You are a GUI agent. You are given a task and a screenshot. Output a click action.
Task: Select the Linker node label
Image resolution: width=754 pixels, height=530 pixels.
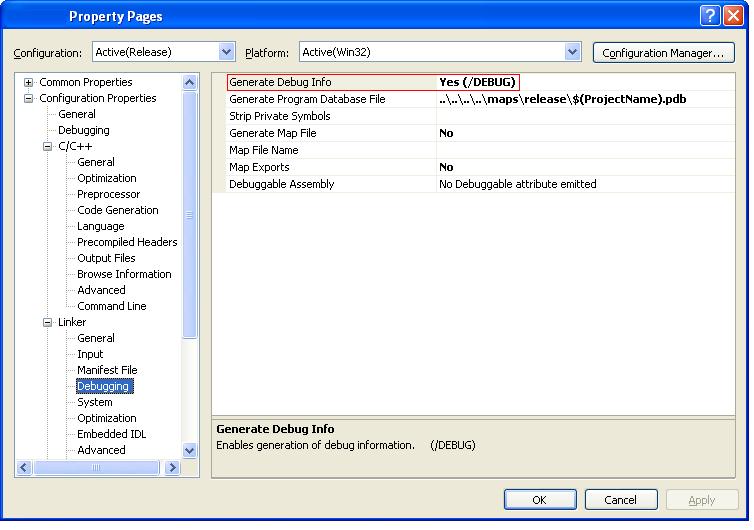[72, 322]
